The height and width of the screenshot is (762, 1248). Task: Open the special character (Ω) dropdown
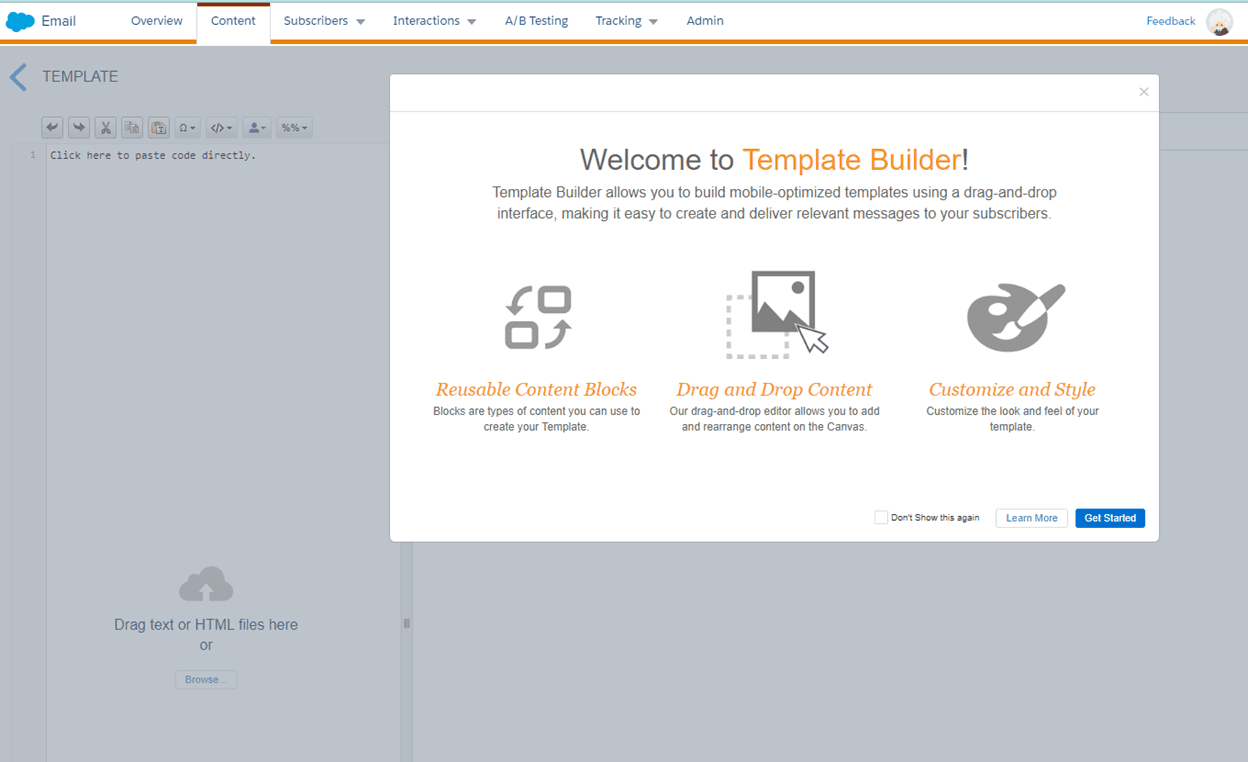pos(186,127)
